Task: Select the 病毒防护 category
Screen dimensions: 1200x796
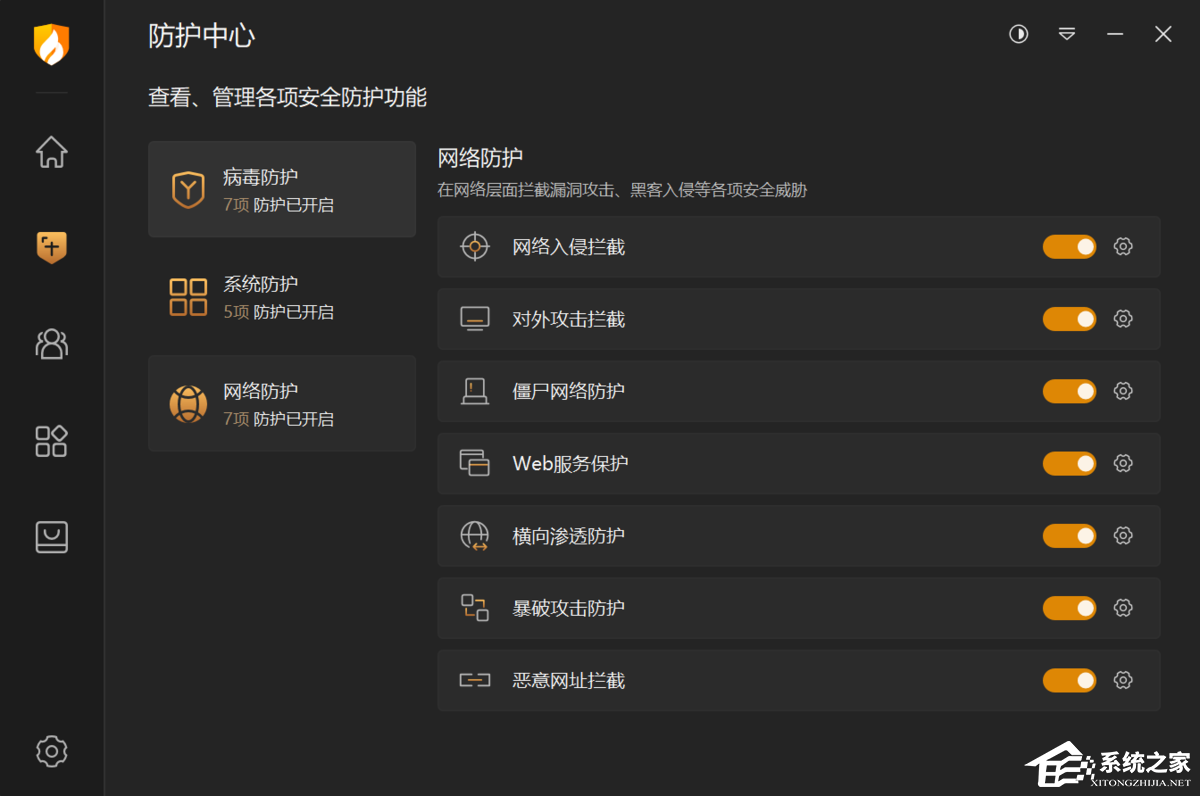Action: pos(282,189)
